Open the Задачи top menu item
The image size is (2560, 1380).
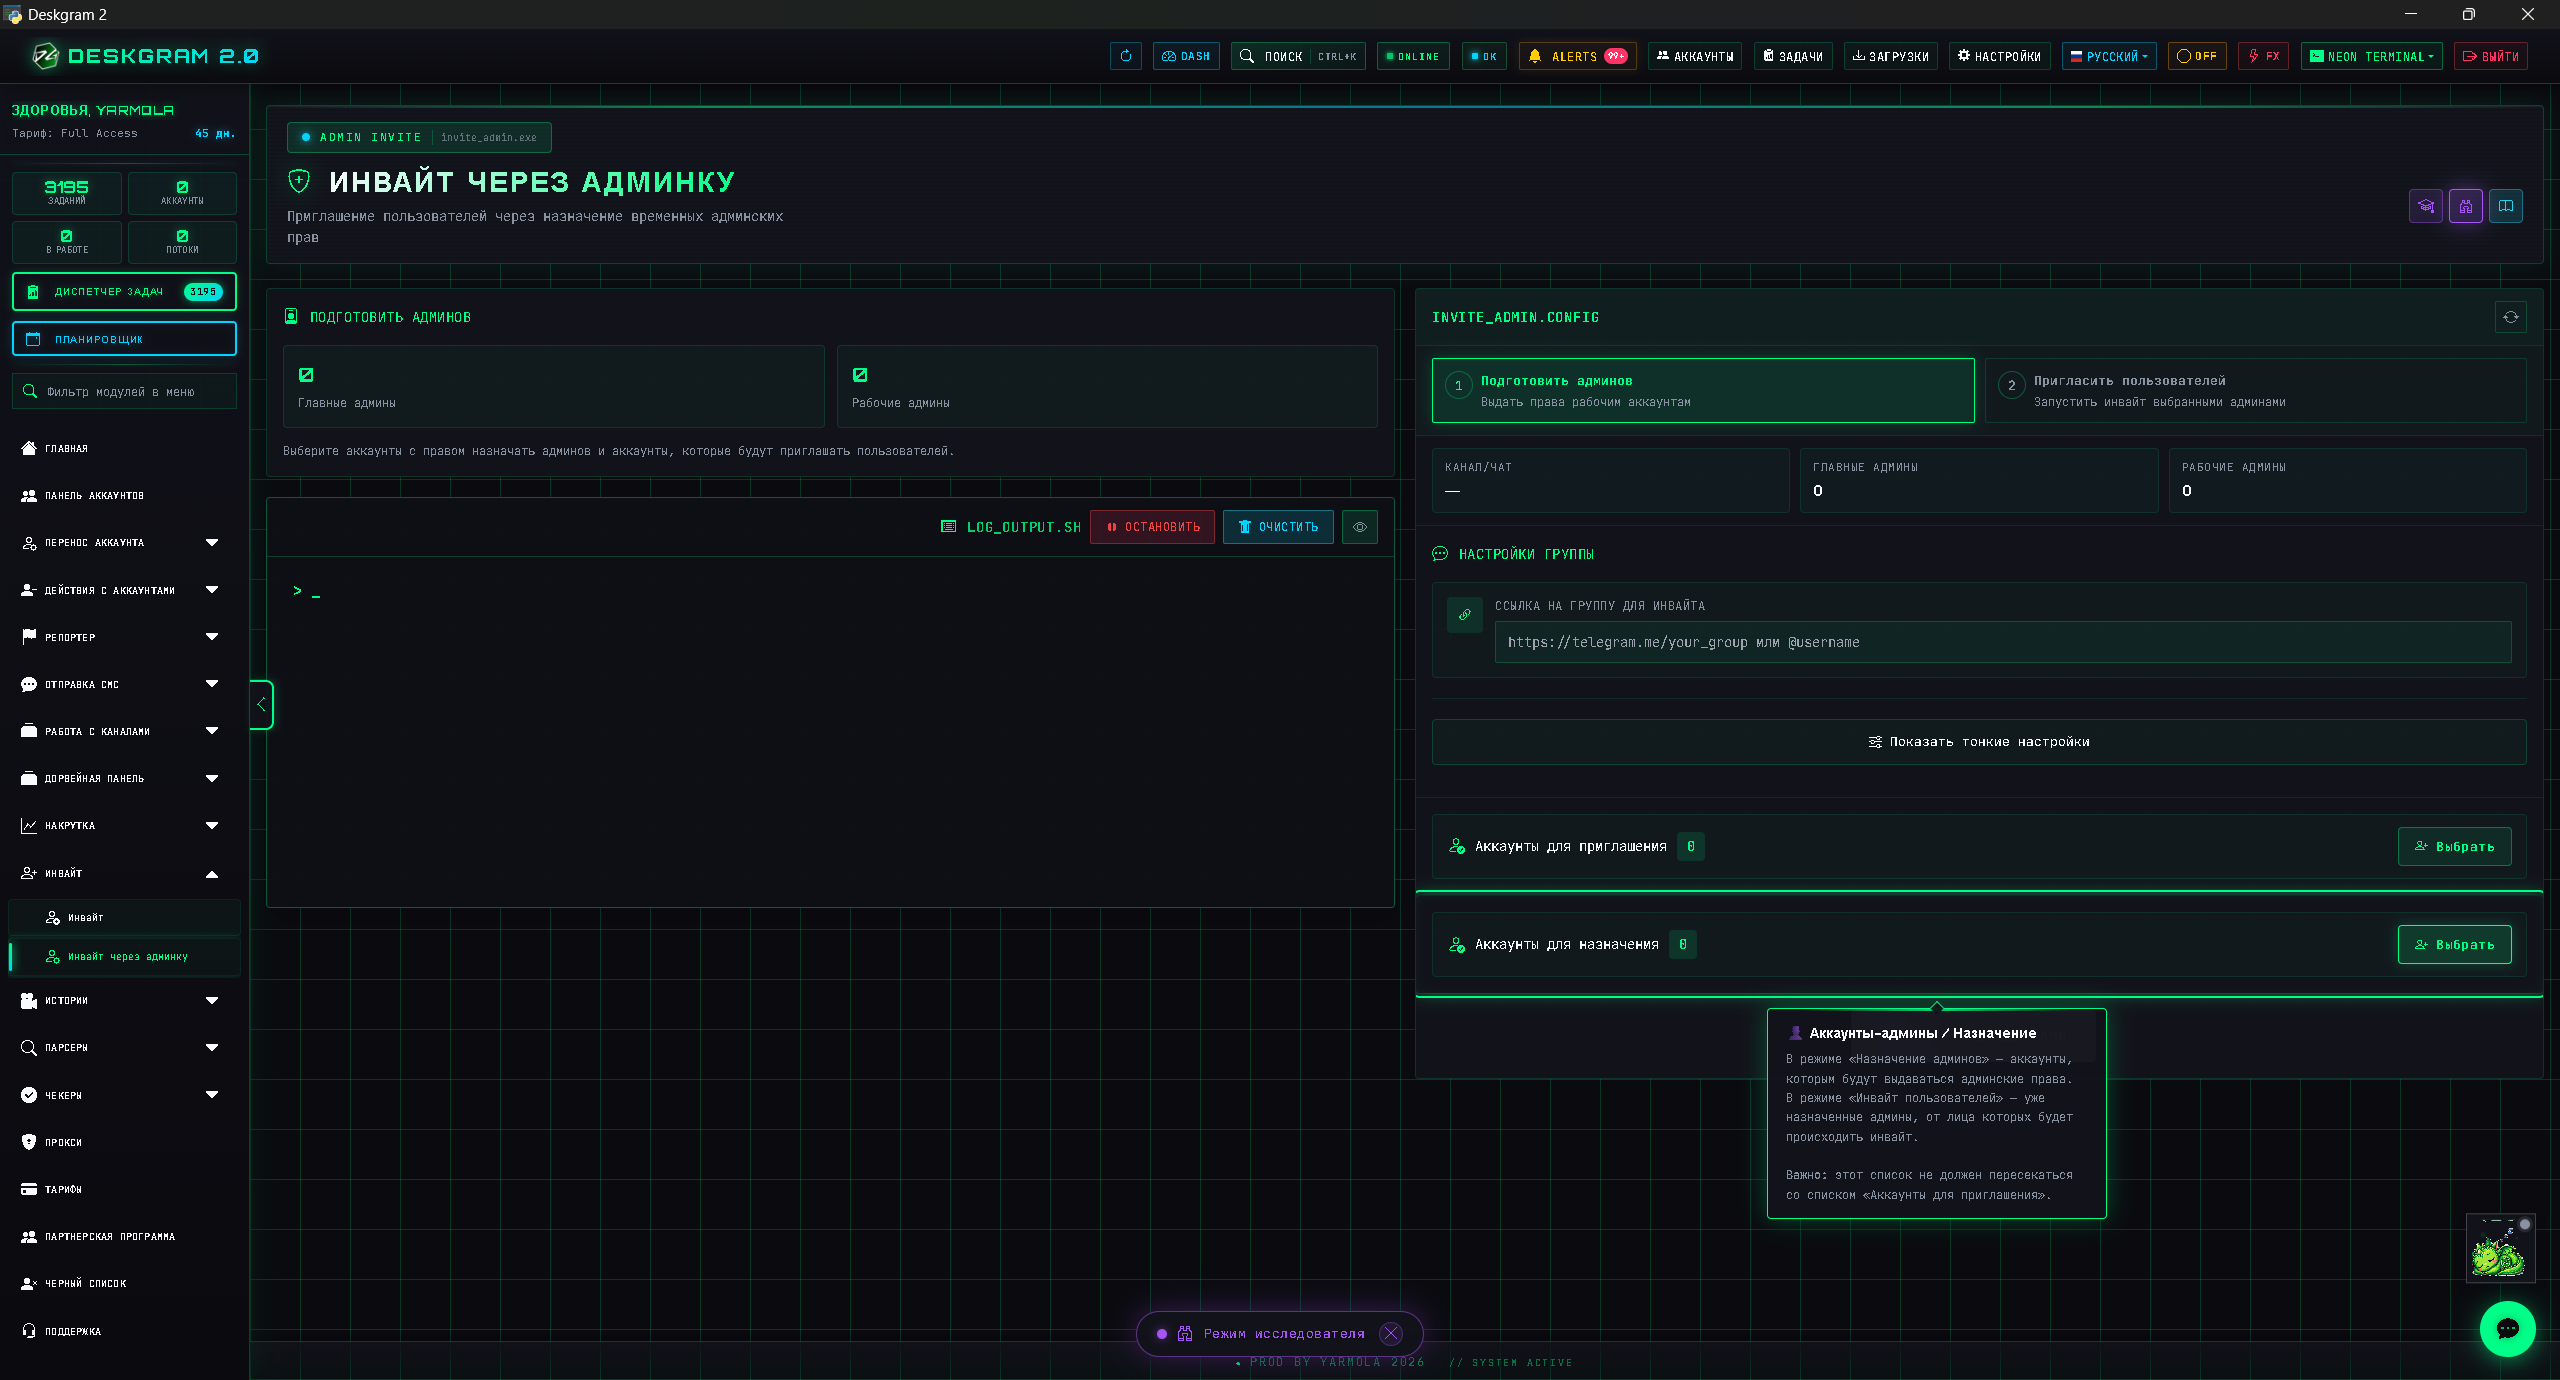coord(1793,56)
